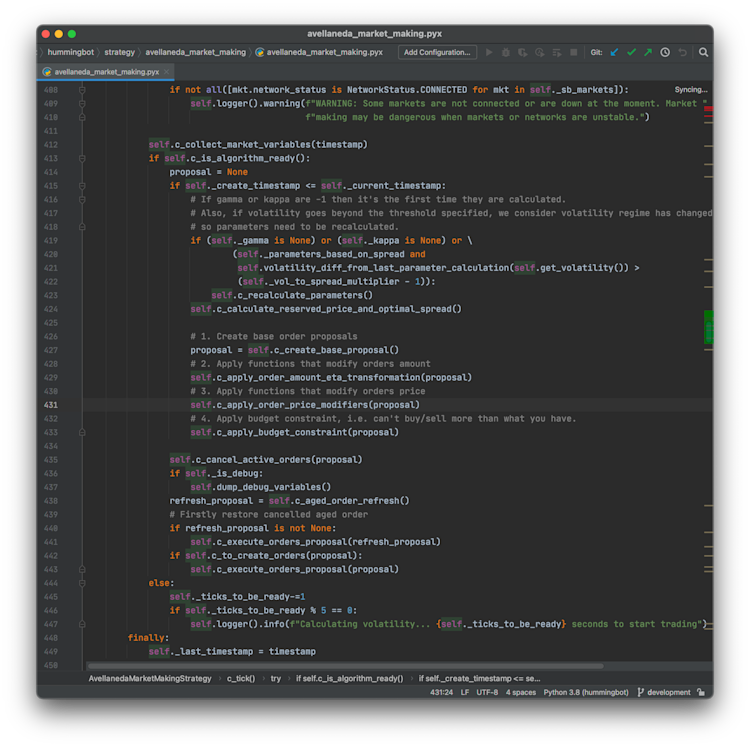Open the UTF-8 encoding selector
Screen dimensions: 750x747
click(x=487, y=692)
